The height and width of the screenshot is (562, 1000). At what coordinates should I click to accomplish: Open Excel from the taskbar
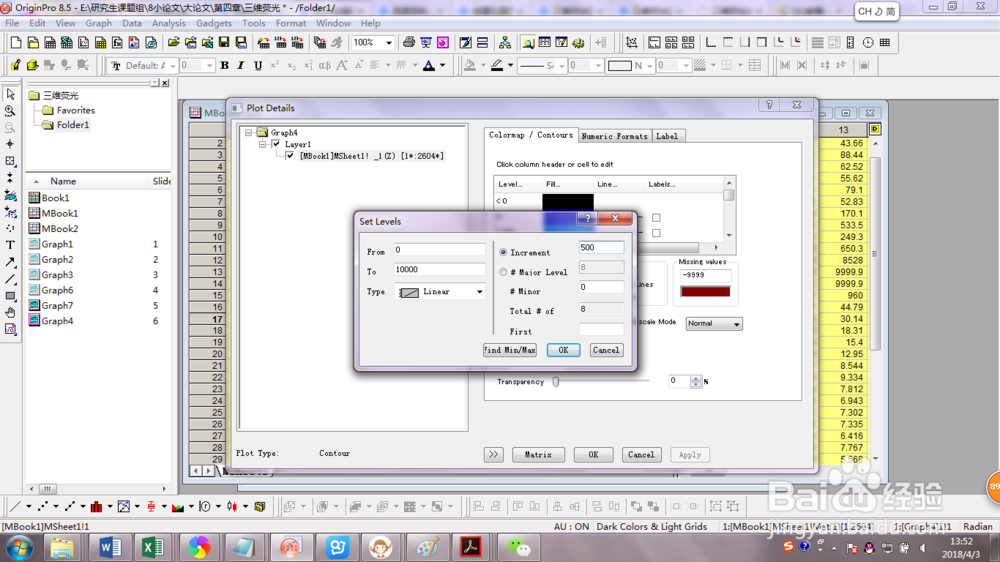click(x=153, y=547)
